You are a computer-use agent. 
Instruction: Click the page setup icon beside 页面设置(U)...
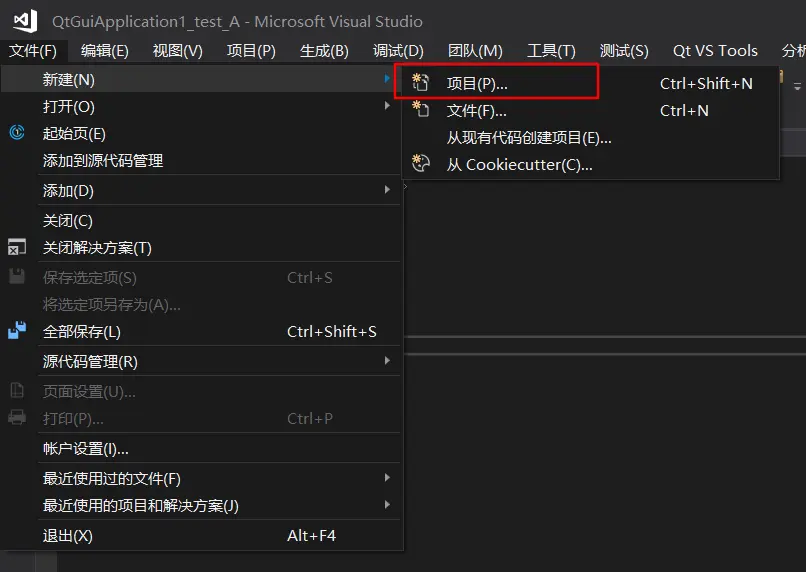(x=17, y=391)
